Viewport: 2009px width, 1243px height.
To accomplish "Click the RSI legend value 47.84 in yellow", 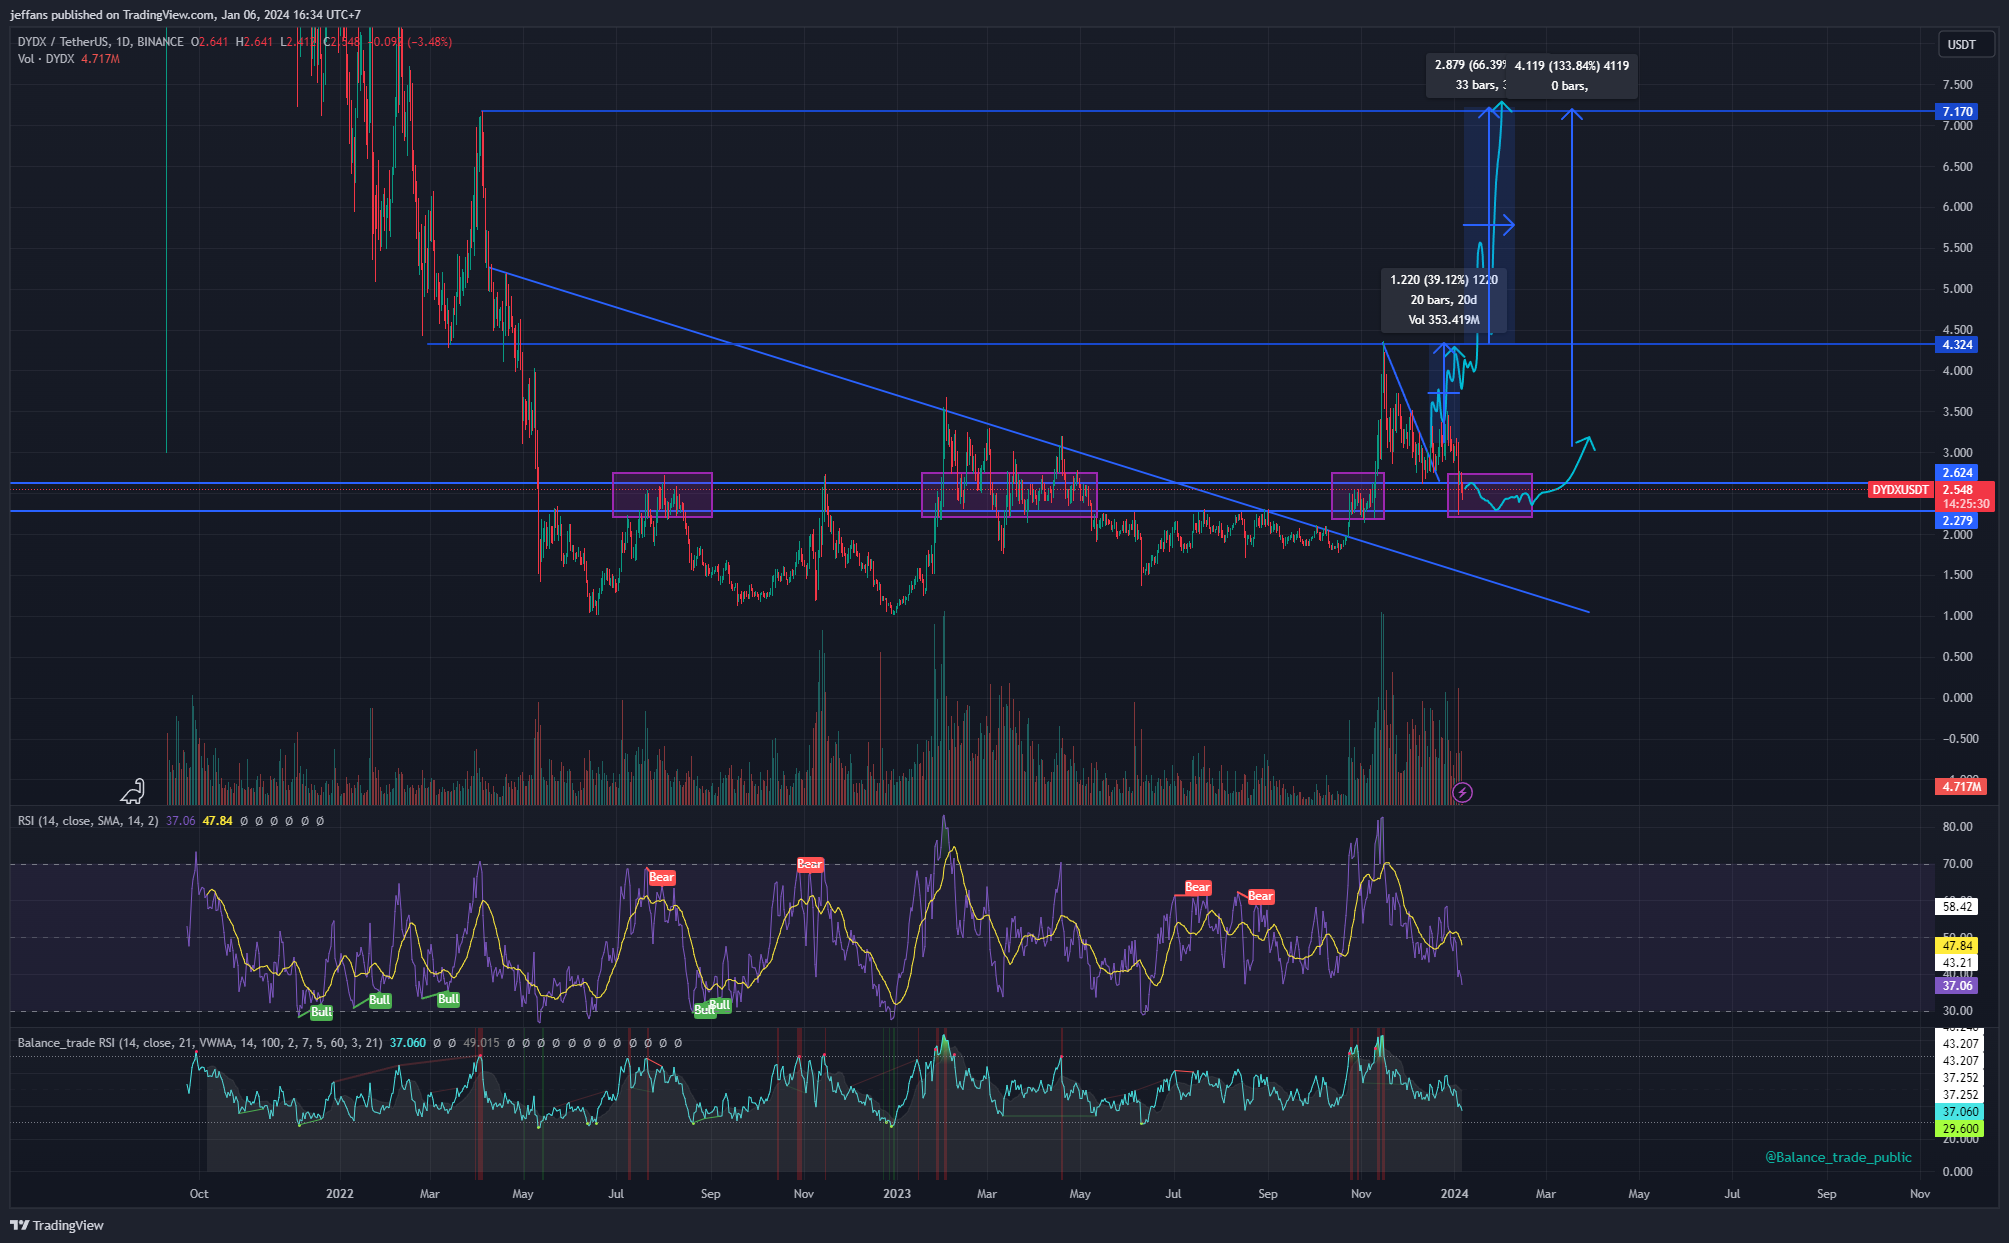I will click(x=217, y=821).
